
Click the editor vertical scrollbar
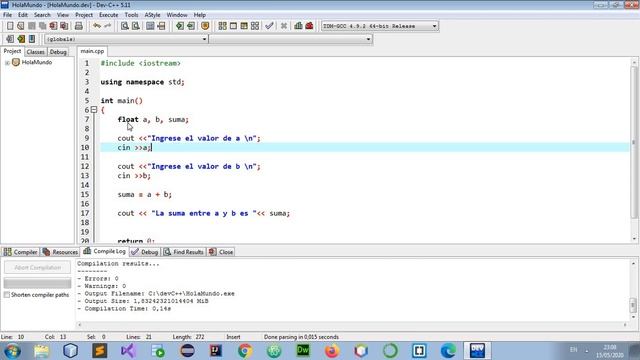[x=634, y=150]
